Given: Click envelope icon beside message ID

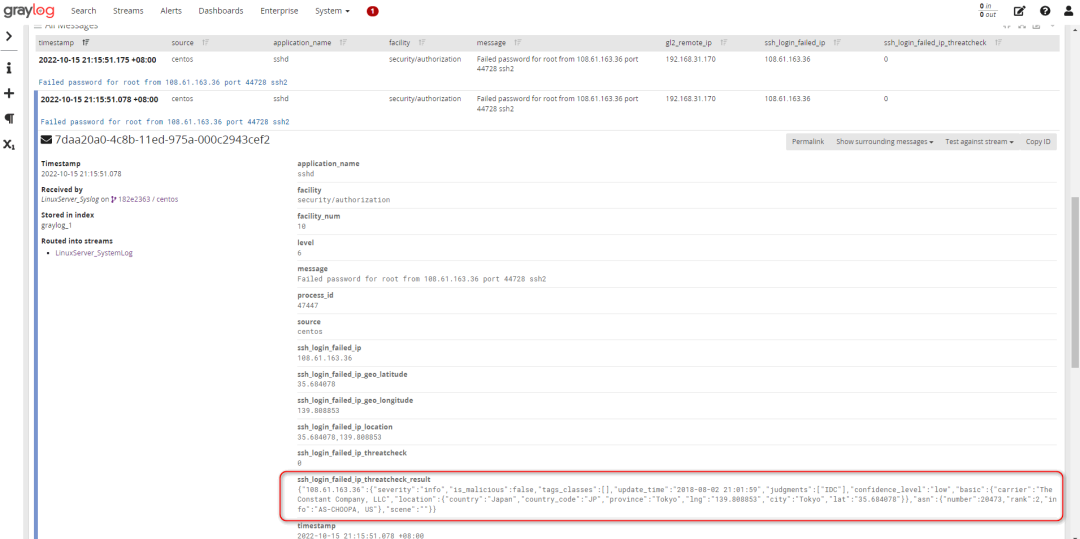Looking at the screenshot, I should pos(46,140).
